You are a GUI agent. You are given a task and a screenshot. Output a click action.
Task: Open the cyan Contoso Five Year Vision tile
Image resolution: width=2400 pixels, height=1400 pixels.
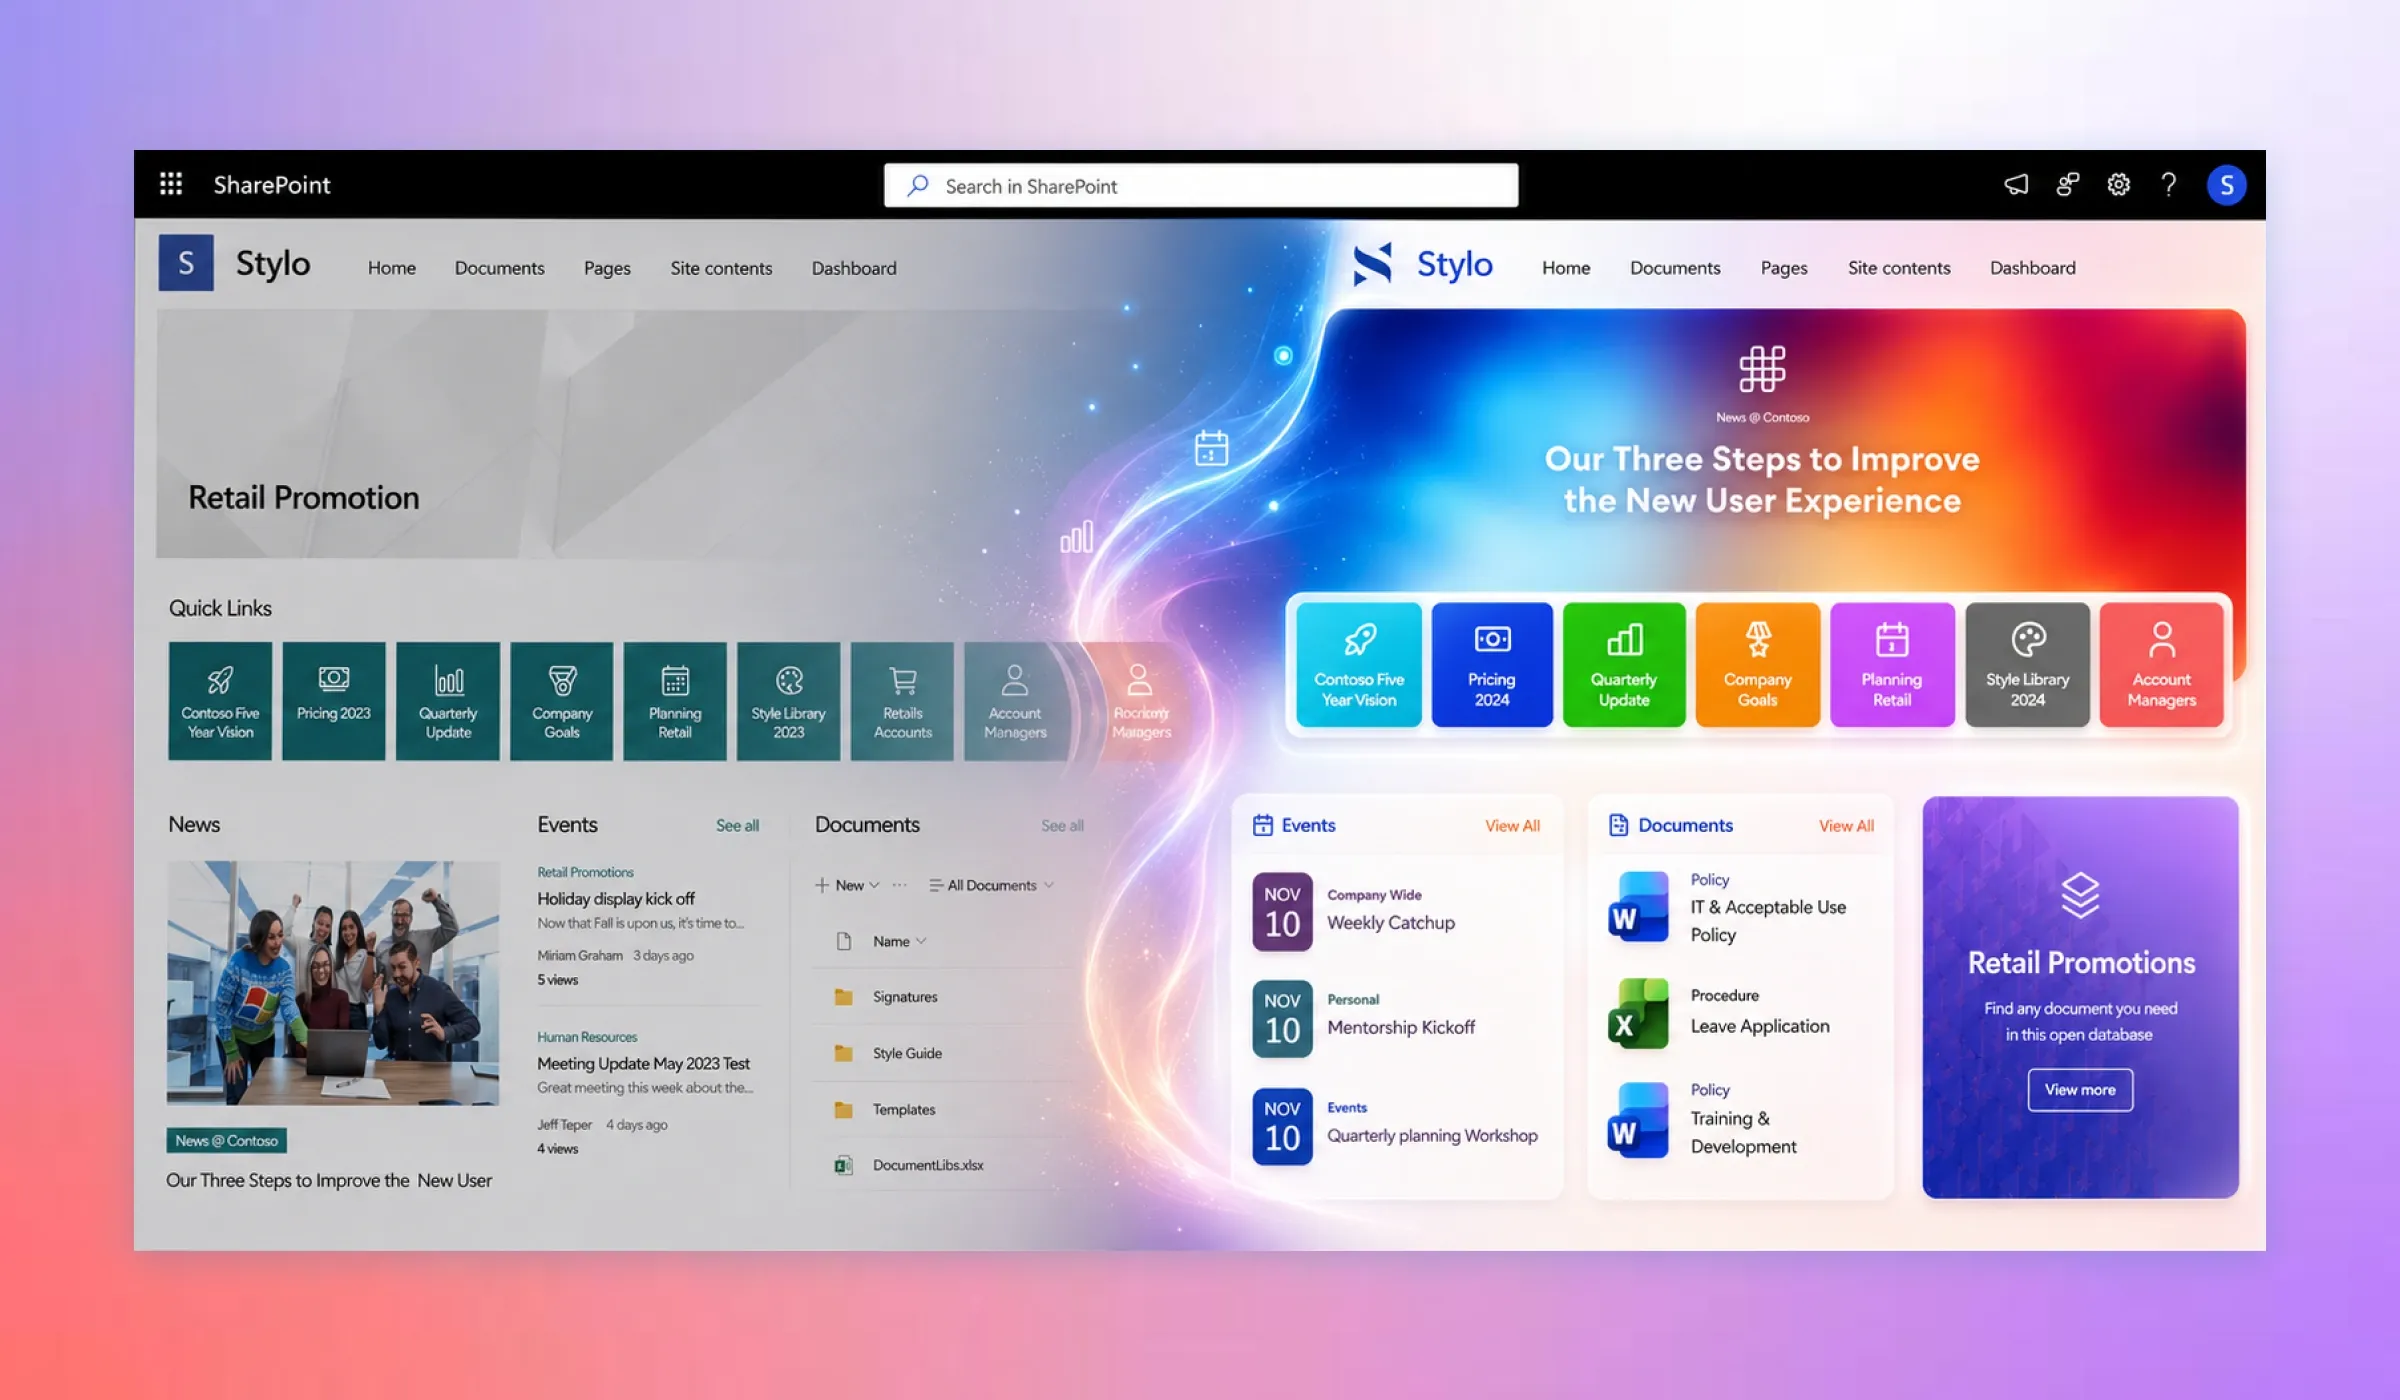[1359, 664]
